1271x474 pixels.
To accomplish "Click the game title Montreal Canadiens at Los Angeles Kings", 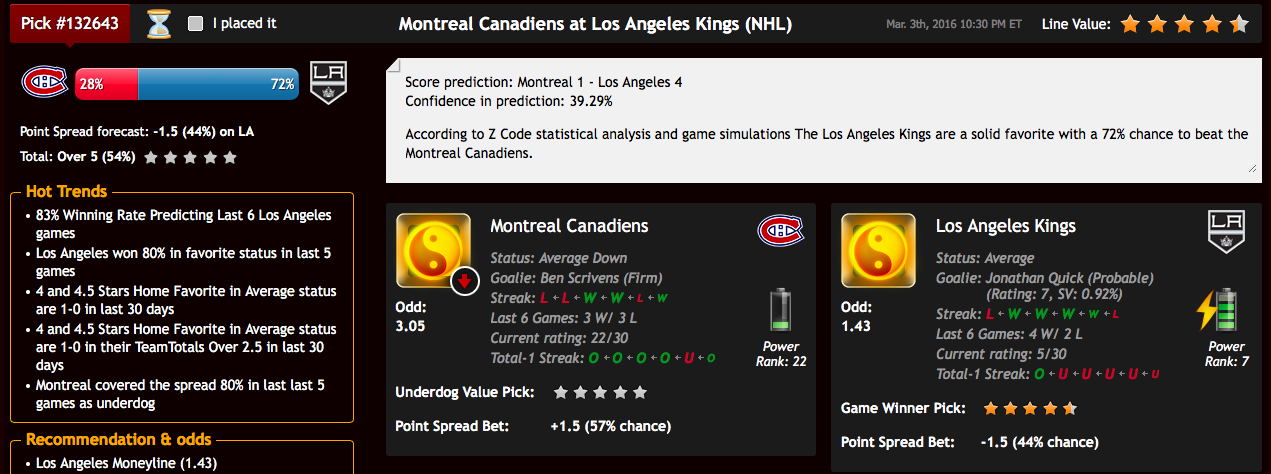I will 595,24.
